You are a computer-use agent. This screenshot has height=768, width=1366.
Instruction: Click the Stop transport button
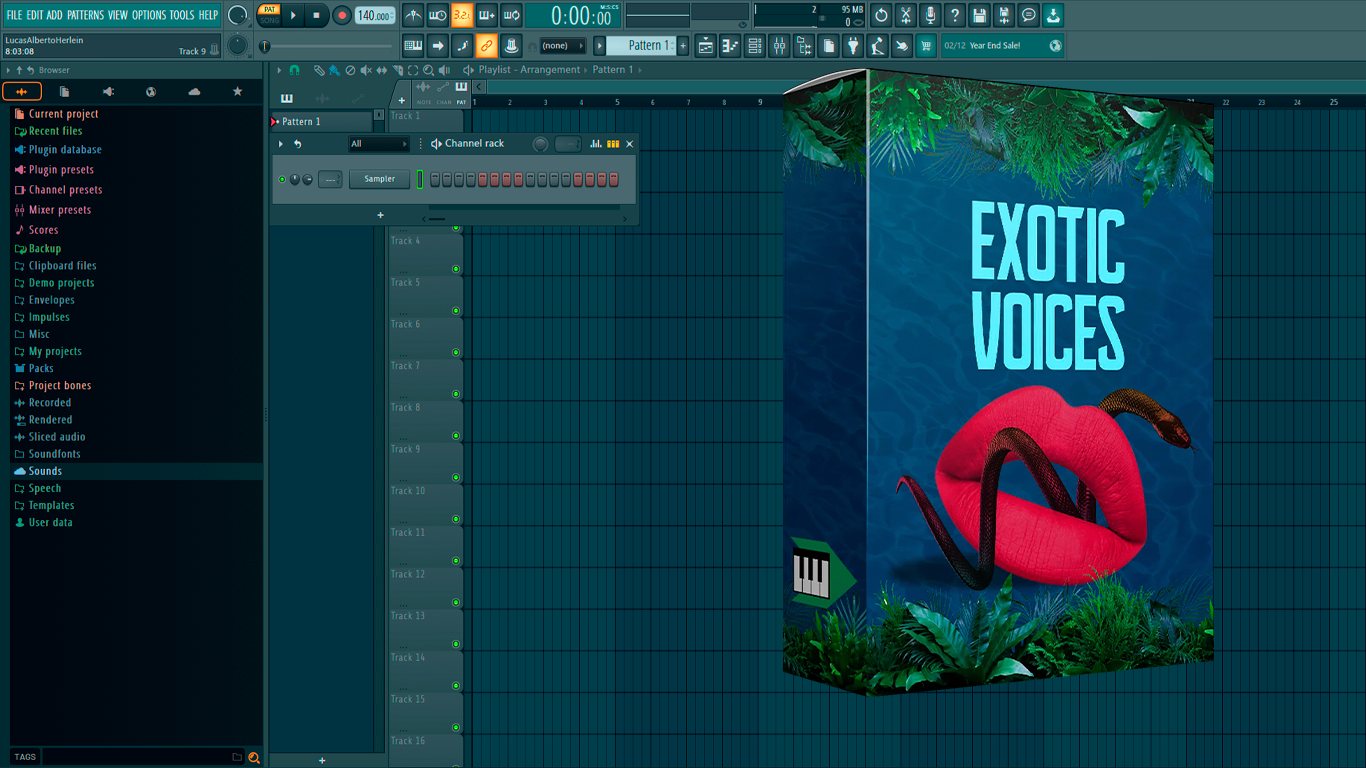click(317, 15)
